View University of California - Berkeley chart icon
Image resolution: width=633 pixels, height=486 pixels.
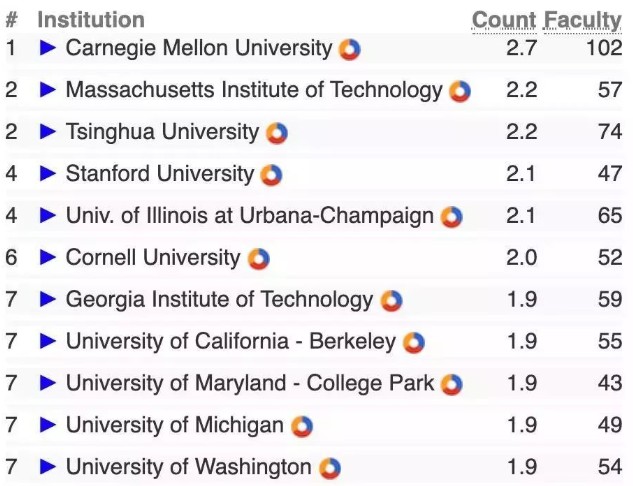coord(414,343)
